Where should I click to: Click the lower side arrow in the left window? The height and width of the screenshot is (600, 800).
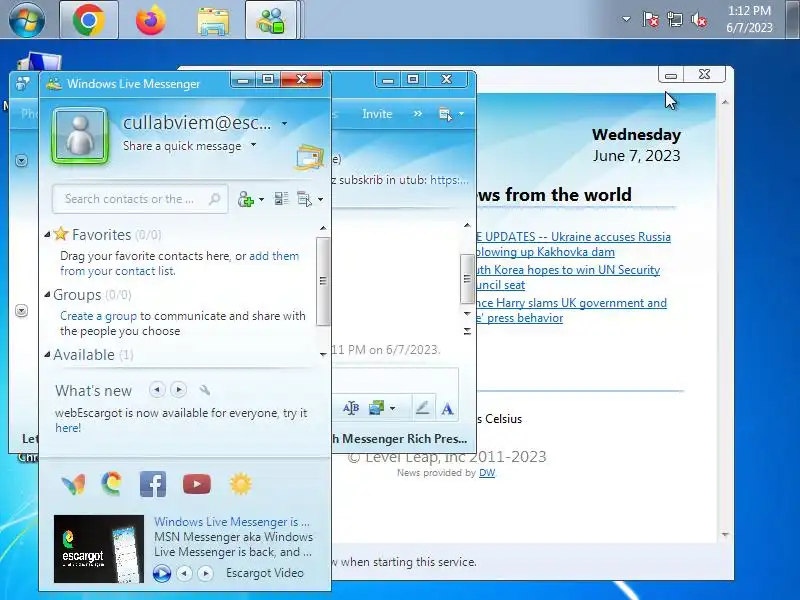click(21, 311)
